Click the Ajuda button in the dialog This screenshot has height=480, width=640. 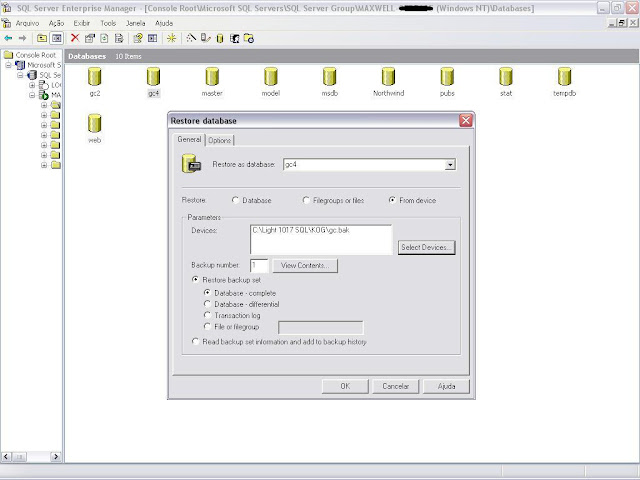pyautogui.click(x=446, y=386)
